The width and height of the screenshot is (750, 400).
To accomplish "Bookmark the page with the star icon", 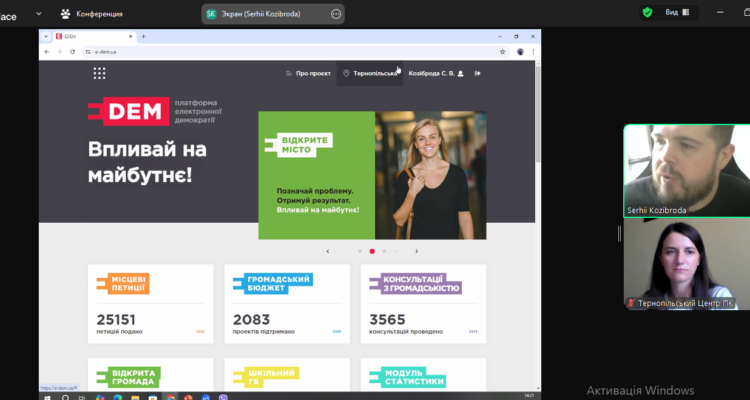I will (502, 51).
